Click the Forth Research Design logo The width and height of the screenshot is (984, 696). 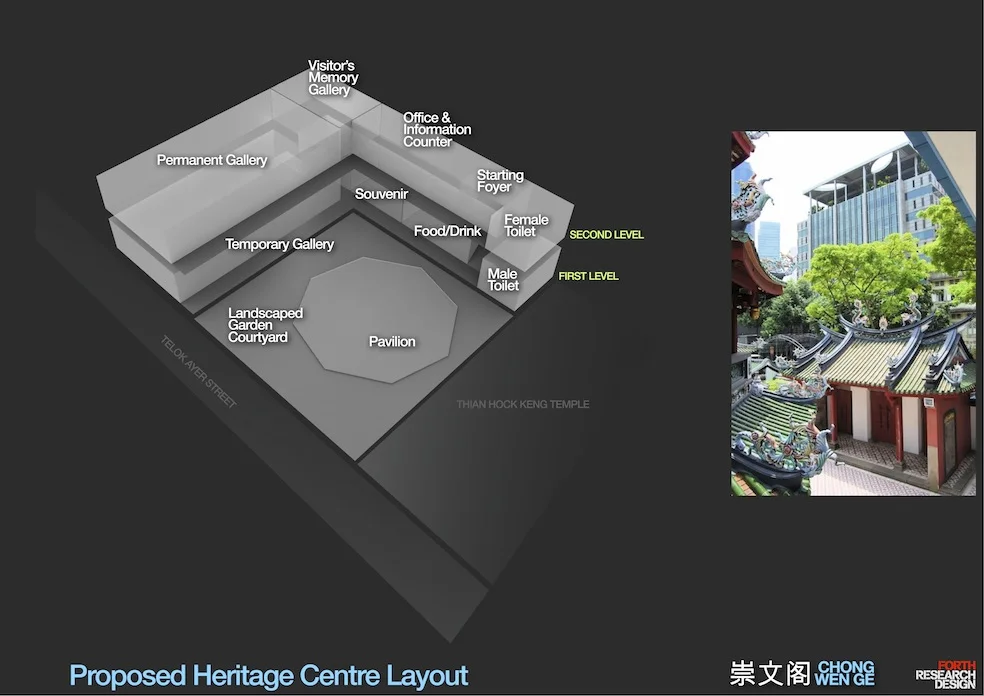(946, 675)
